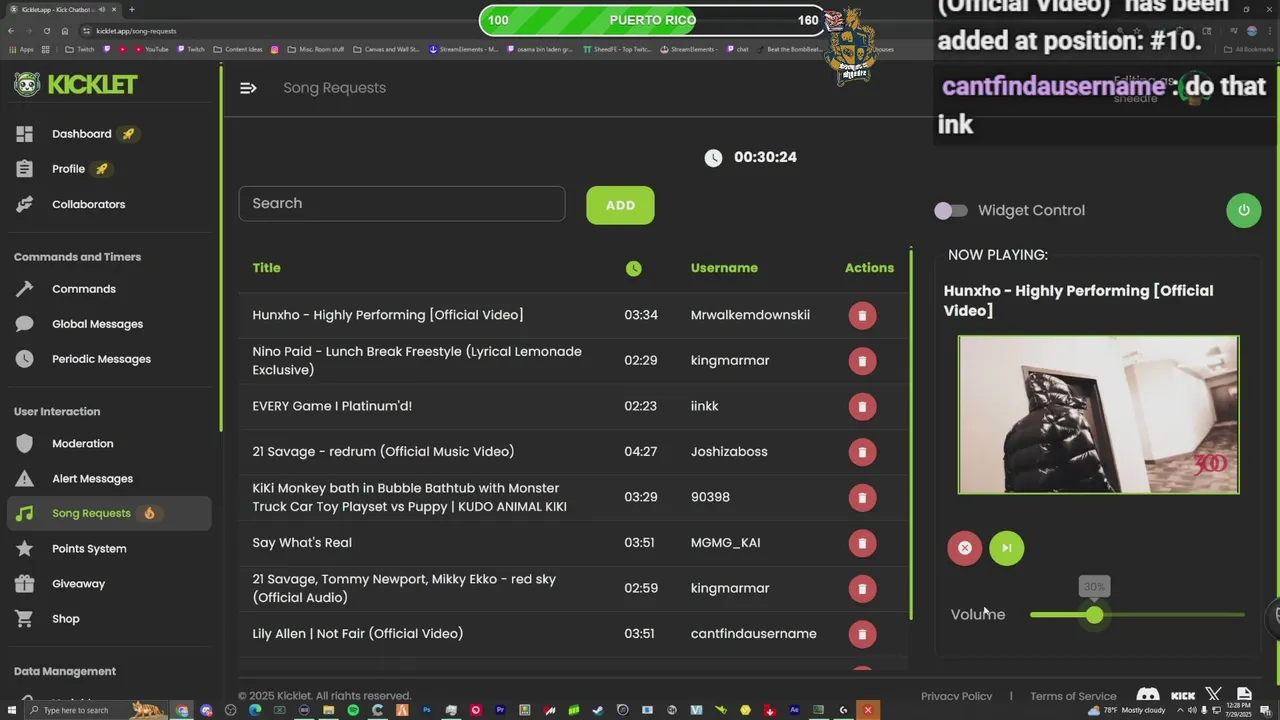Viewport: 1280px width, 720px height.
Task: Click username cantfindausername in list
Action: click(753, 634)
